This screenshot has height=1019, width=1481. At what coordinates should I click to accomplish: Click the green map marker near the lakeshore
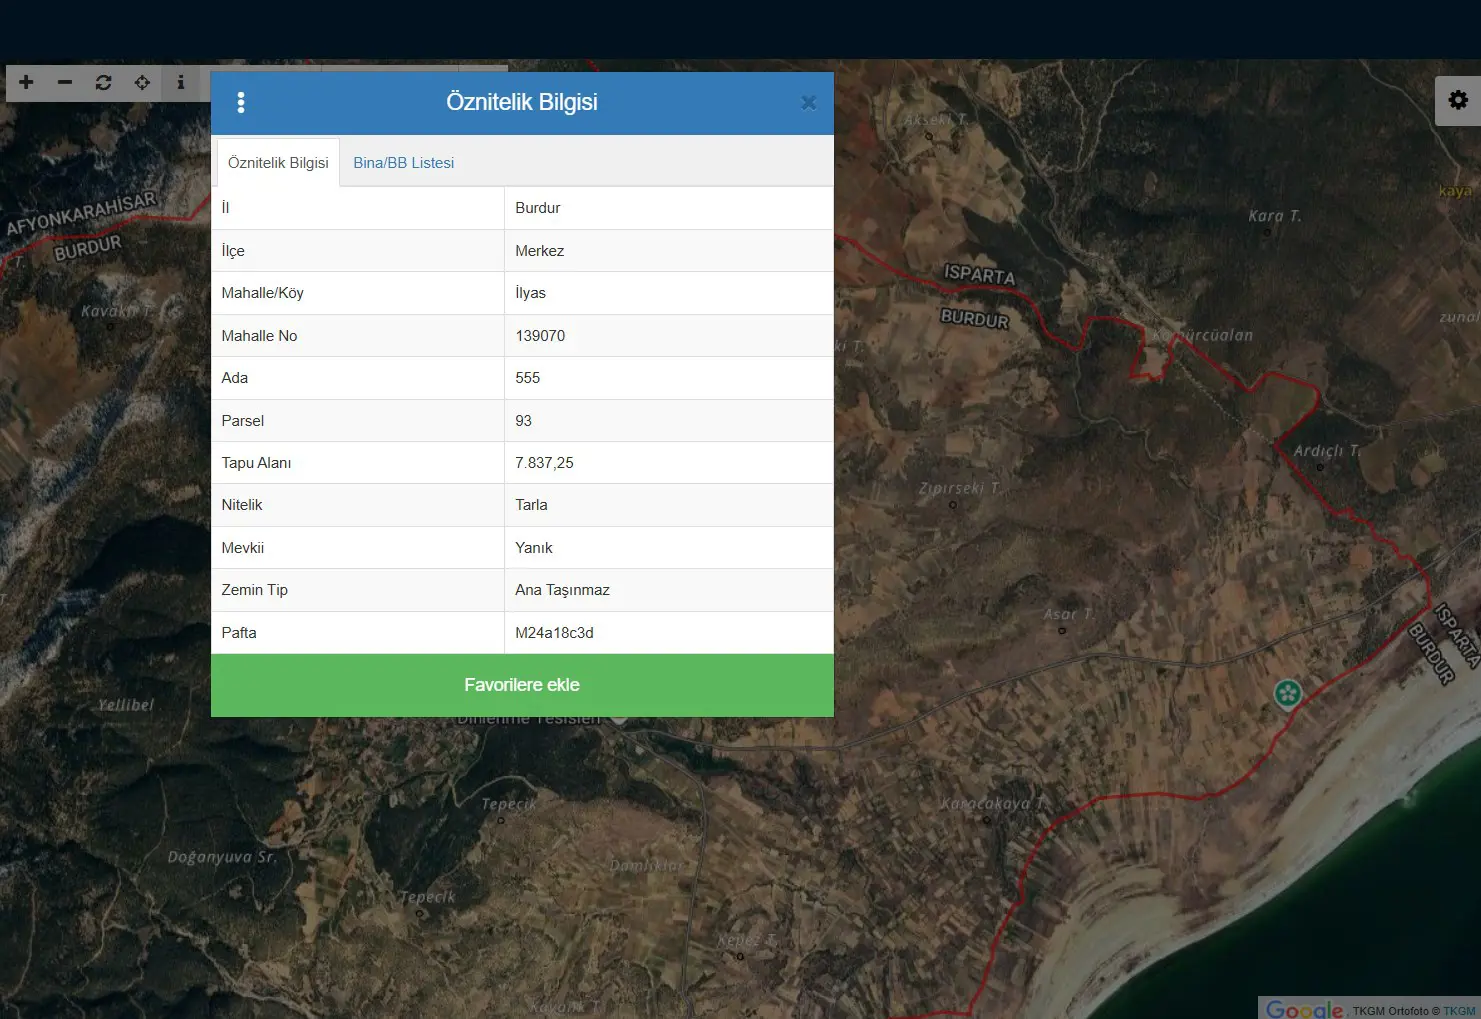point(1288,693)
